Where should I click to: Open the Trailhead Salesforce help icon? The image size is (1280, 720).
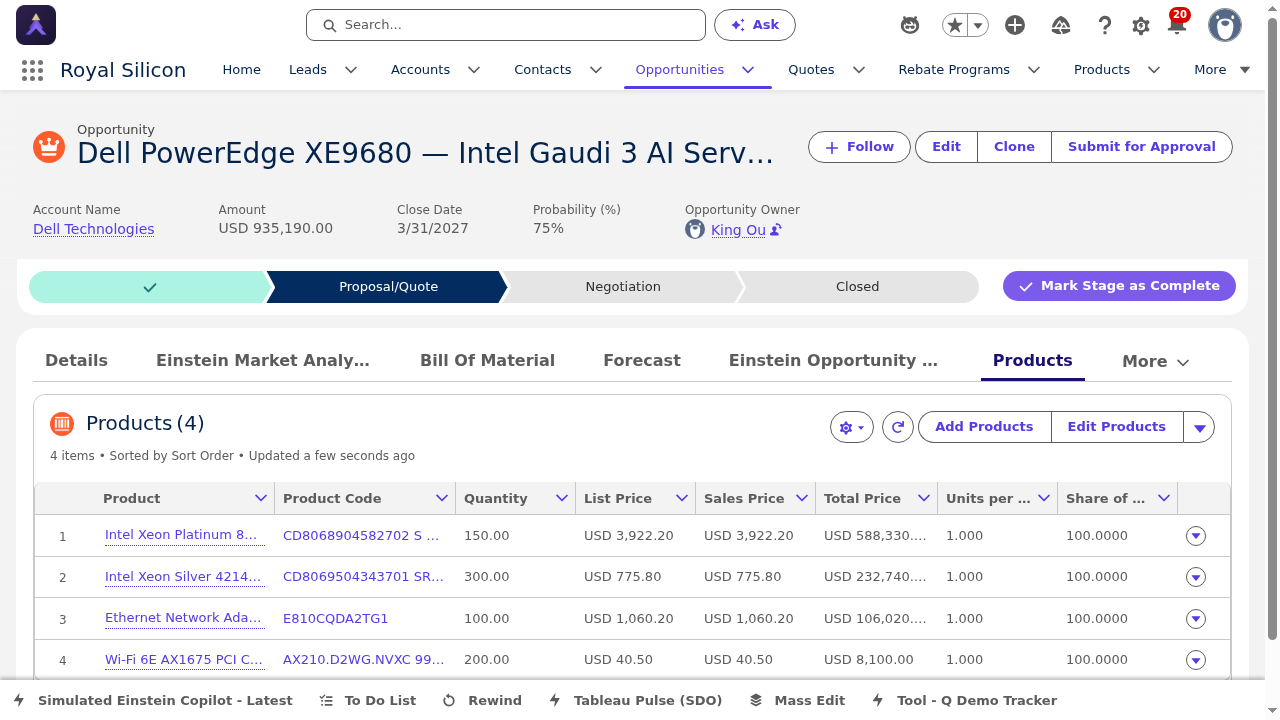(1062, 25)
